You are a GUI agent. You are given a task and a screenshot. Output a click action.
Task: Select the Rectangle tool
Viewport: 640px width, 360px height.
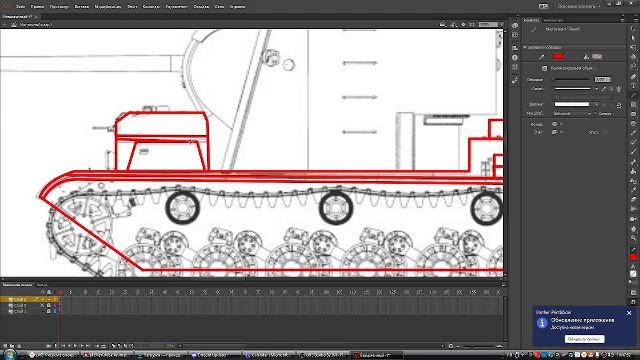coord(633,105)
